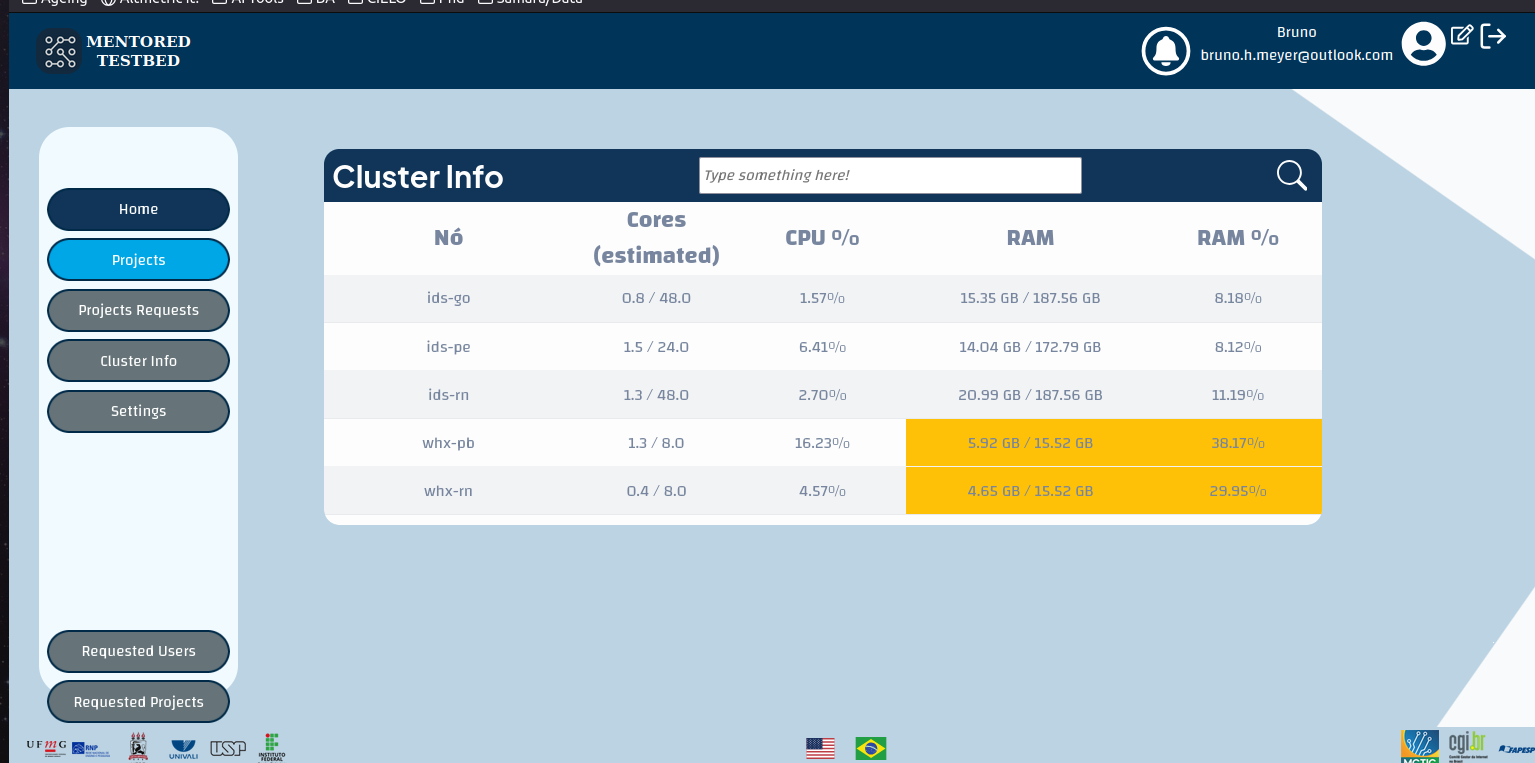Open the FAPESP logo link
The height and width of the screenshot is (763, 1535).
[x=1516, y=746]
